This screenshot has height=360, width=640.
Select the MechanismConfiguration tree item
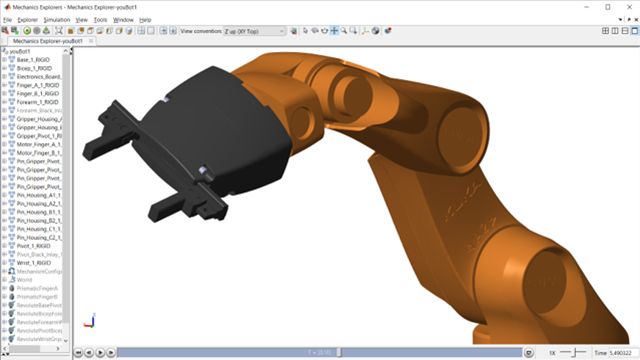tap(39, 271)
